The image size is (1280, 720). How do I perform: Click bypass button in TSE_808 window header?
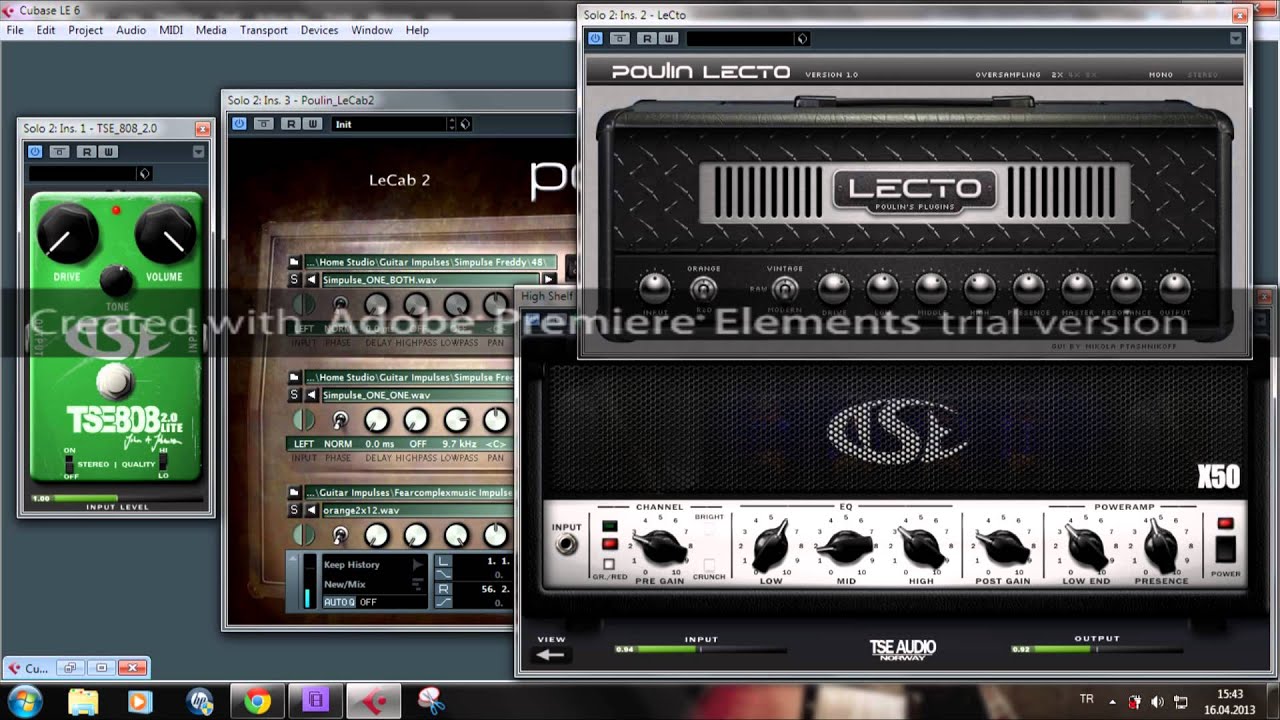pyautogui.click(x=60, y=152)
